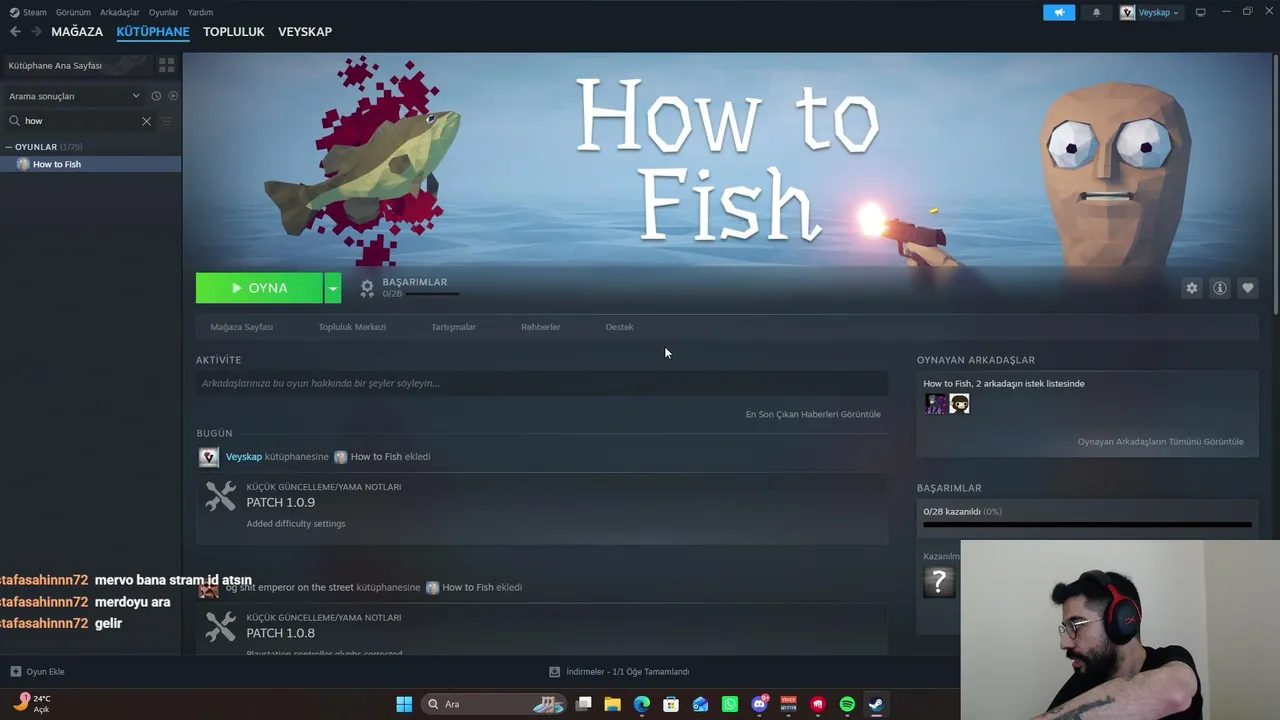Go forward with the right arrow
1280x720 pixels.
pos(36,32)
